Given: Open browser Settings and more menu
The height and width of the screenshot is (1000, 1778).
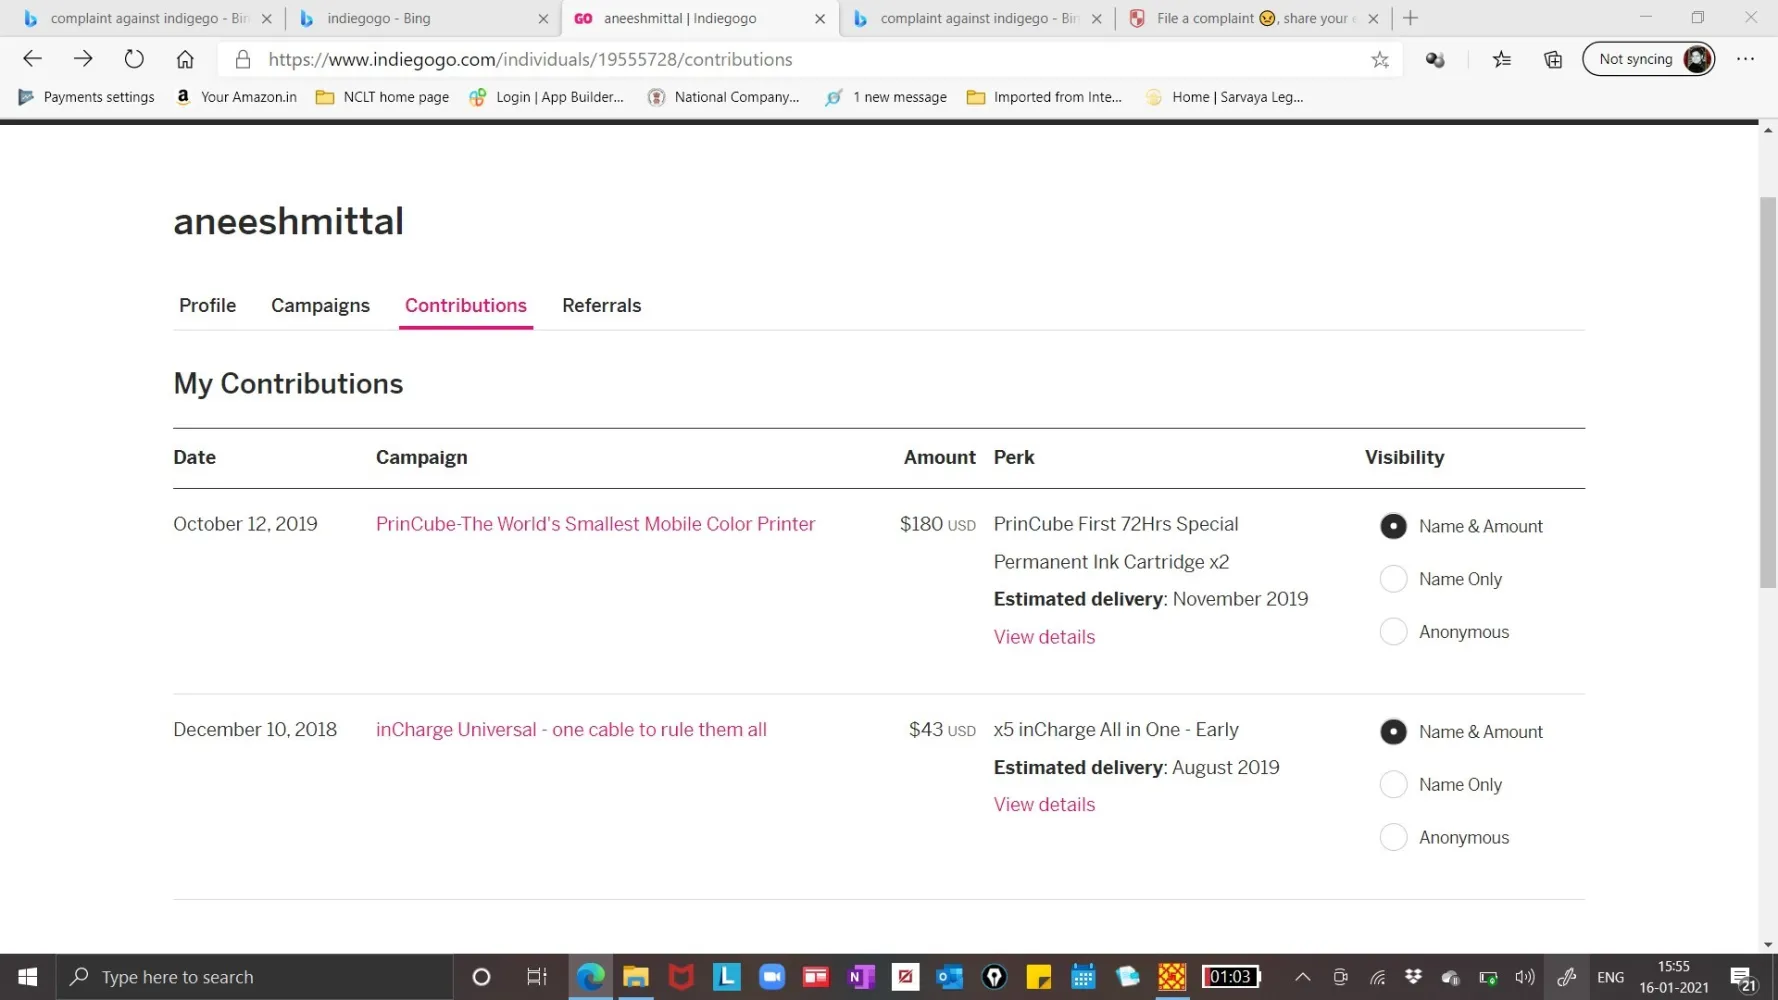Looking at the screenshot, I should (1745, 59).
